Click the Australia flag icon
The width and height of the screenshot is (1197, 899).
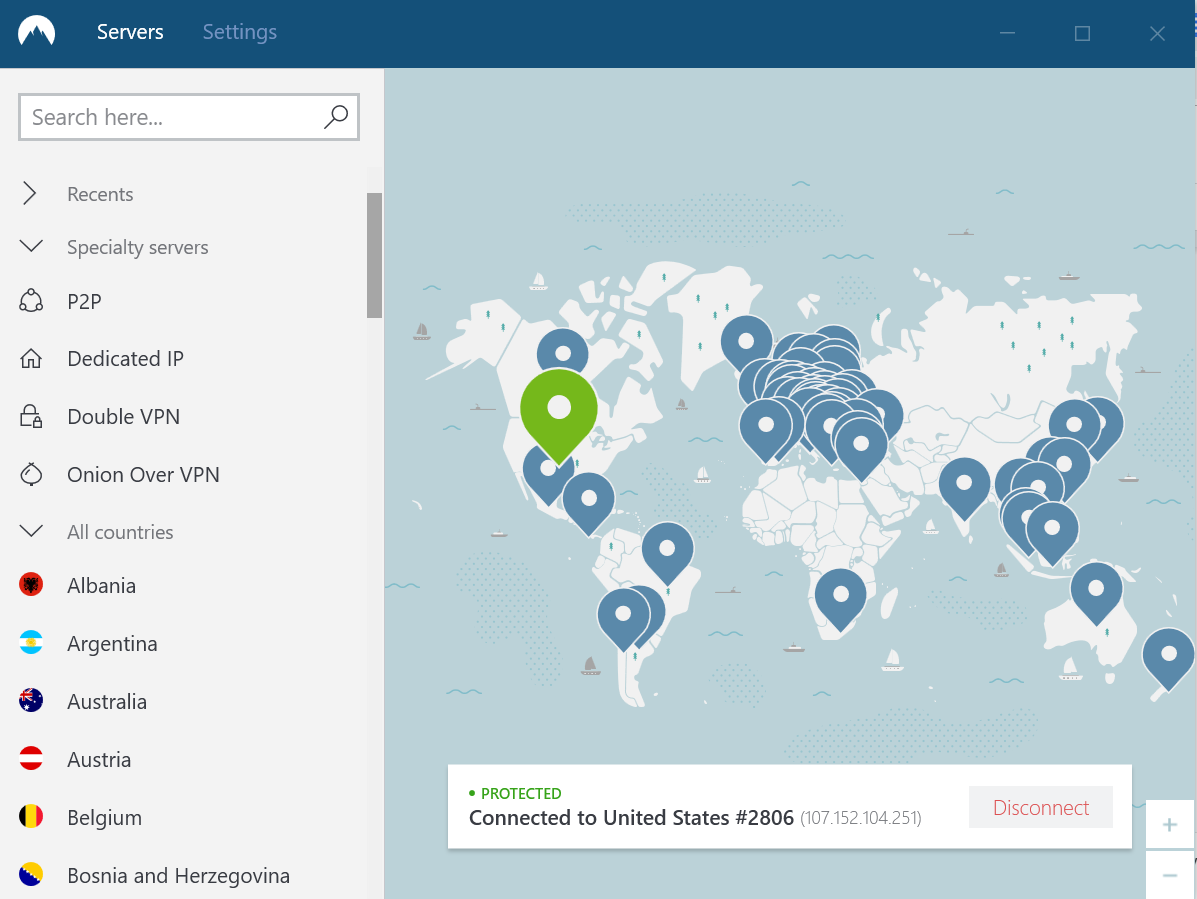pyautogui.click(x=31, y=701)
